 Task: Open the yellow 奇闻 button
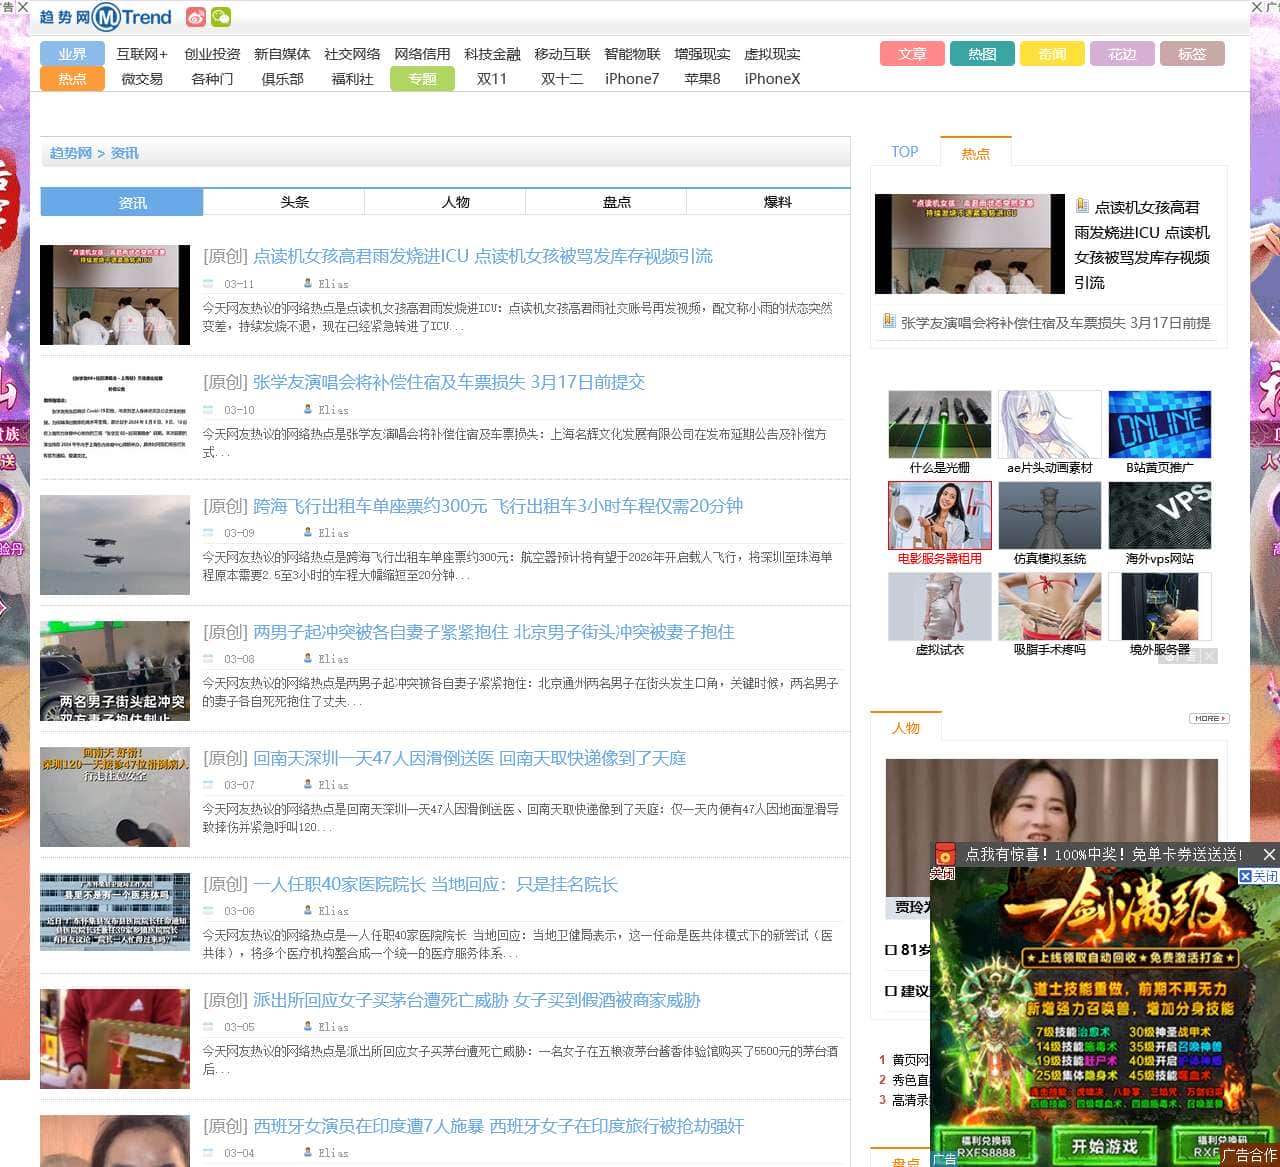(x=1052, y=54)
